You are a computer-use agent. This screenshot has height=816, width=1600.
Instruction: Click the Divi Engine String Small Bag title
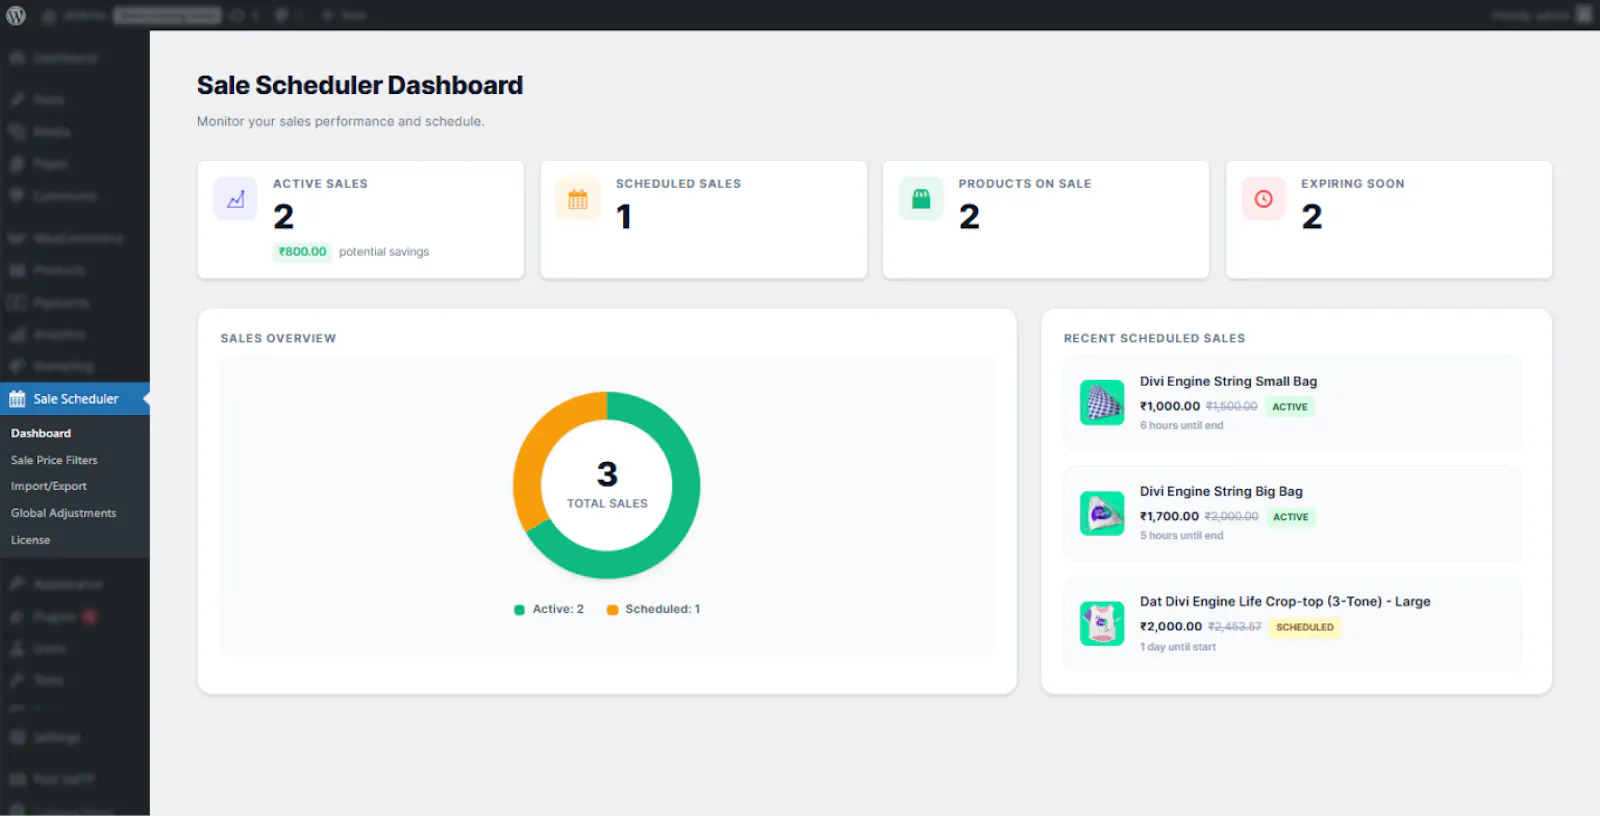[x=1228, y=381]
